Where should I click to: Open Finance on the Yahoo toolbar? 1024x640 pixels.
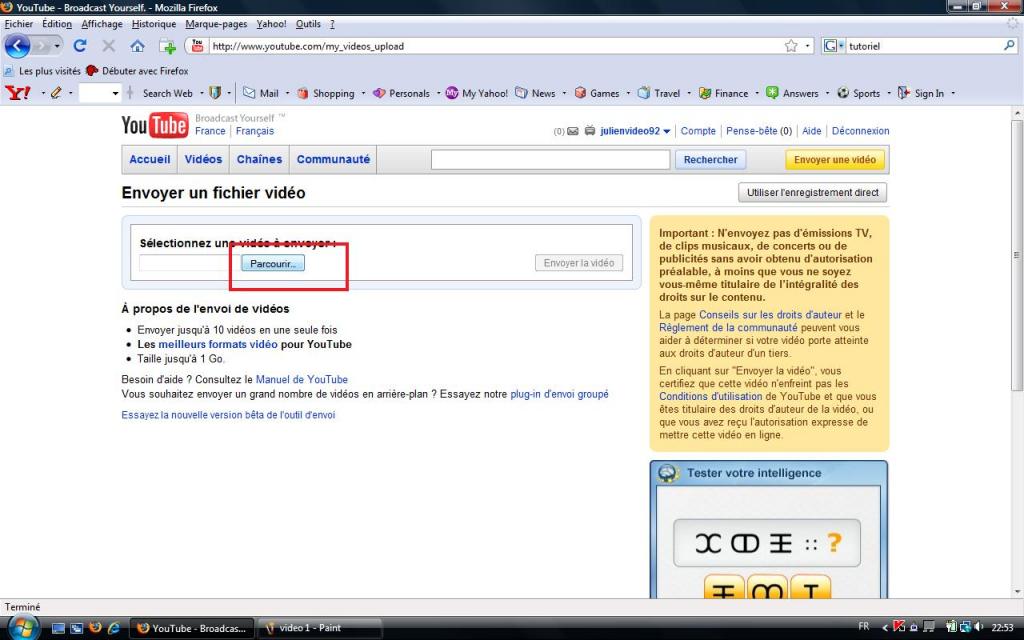click(x=724, y=93)
